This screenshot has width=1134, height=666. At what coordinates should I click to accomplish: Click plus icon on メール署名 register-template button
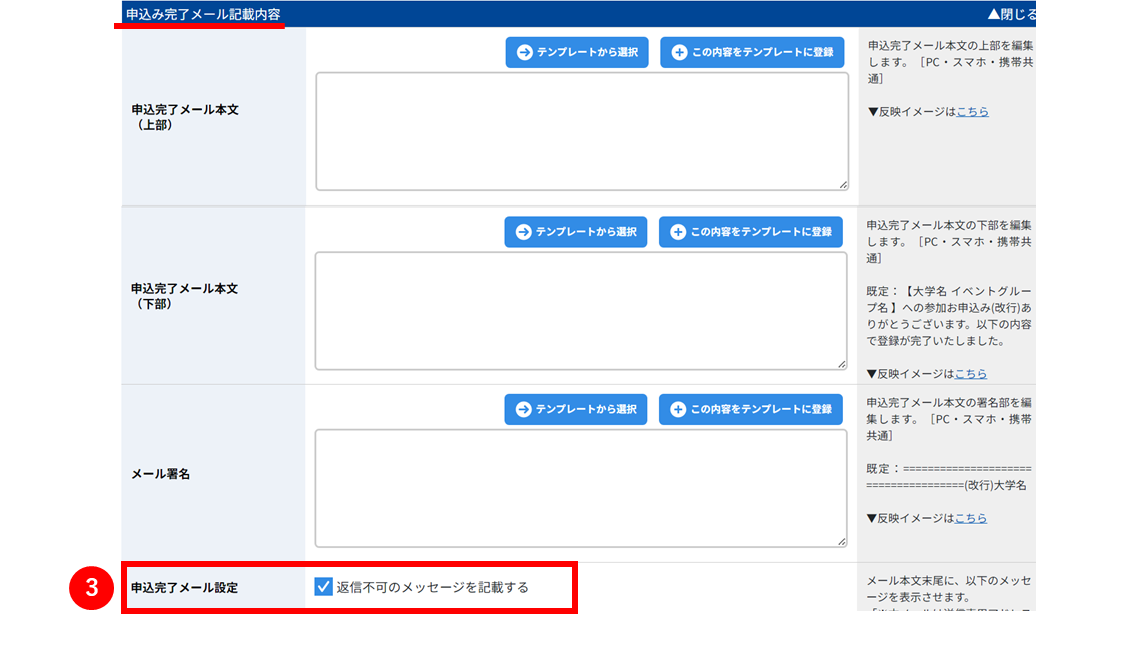(678, 409)
